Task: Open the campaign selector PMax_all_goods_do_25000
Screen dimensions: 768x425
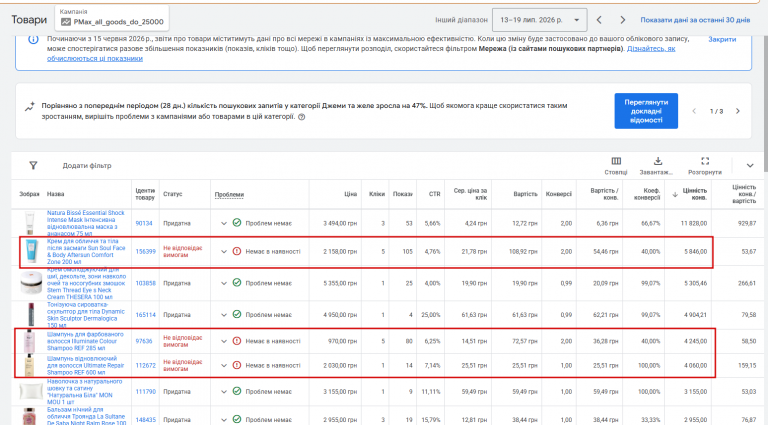Action: click(112, 18)
